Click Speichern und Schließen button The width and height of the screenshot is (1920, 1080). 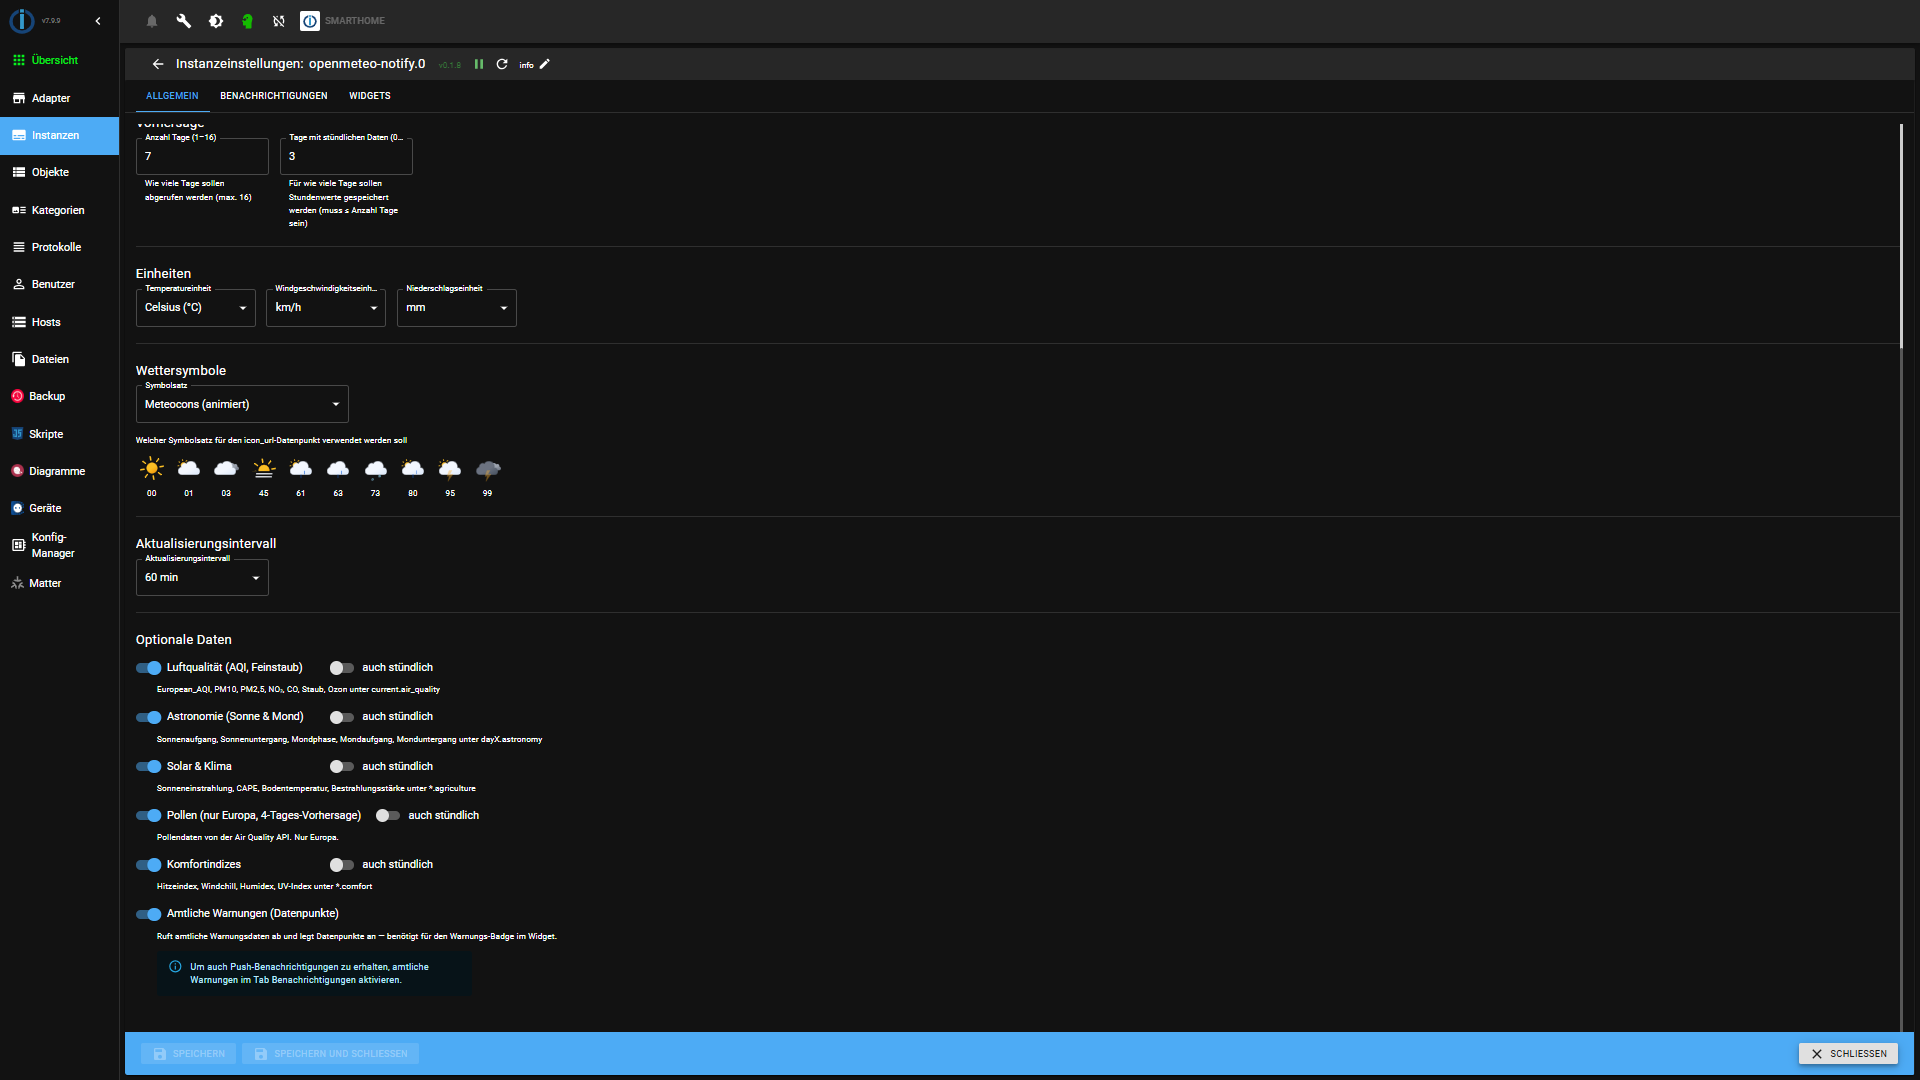(330, 1054)
